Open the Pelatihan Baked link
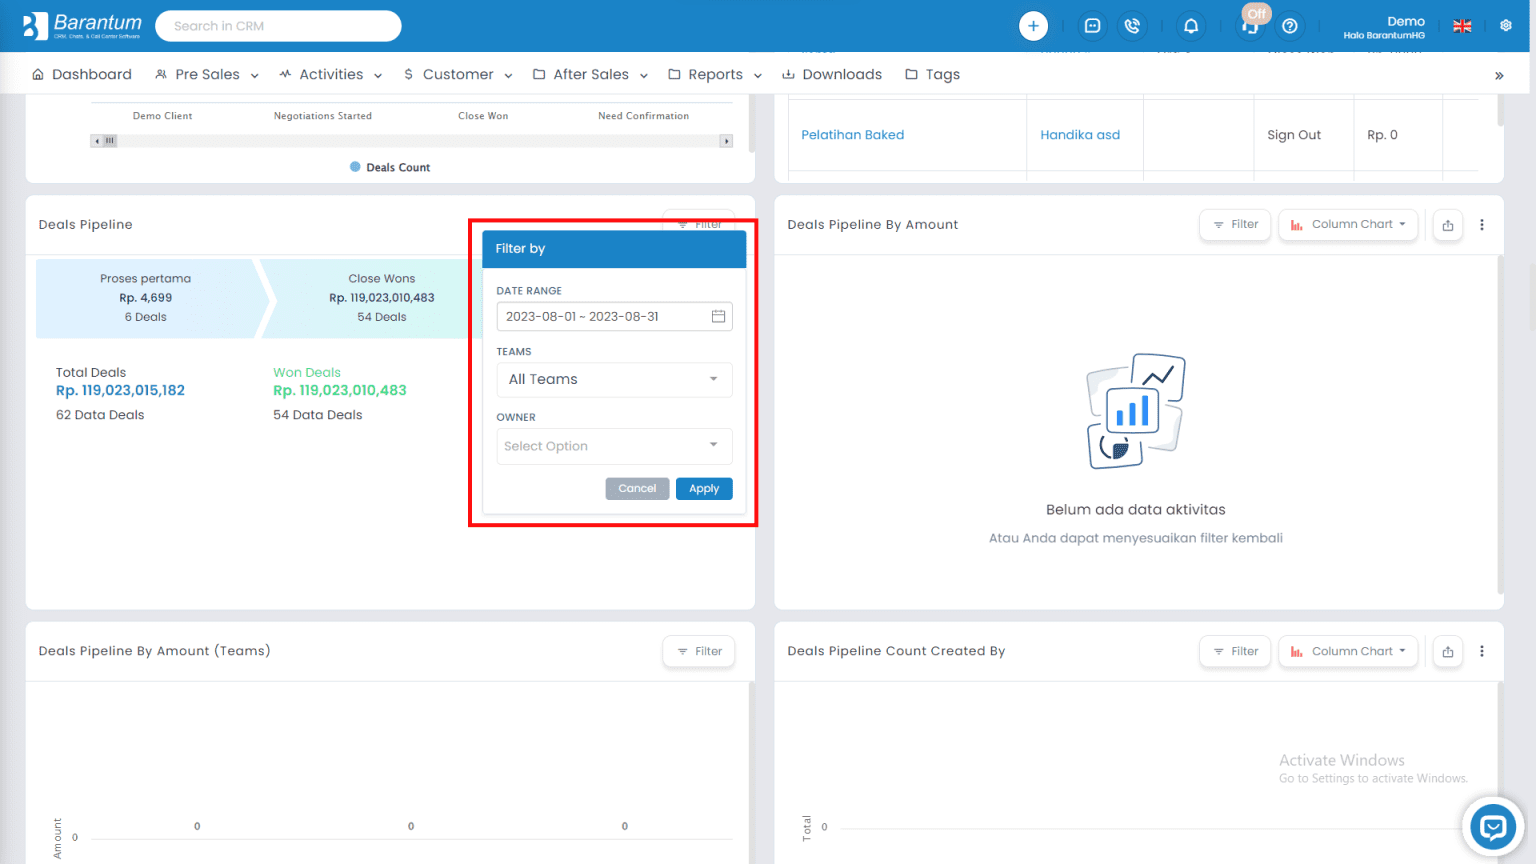1536x864 pixels. click(852, 134)
